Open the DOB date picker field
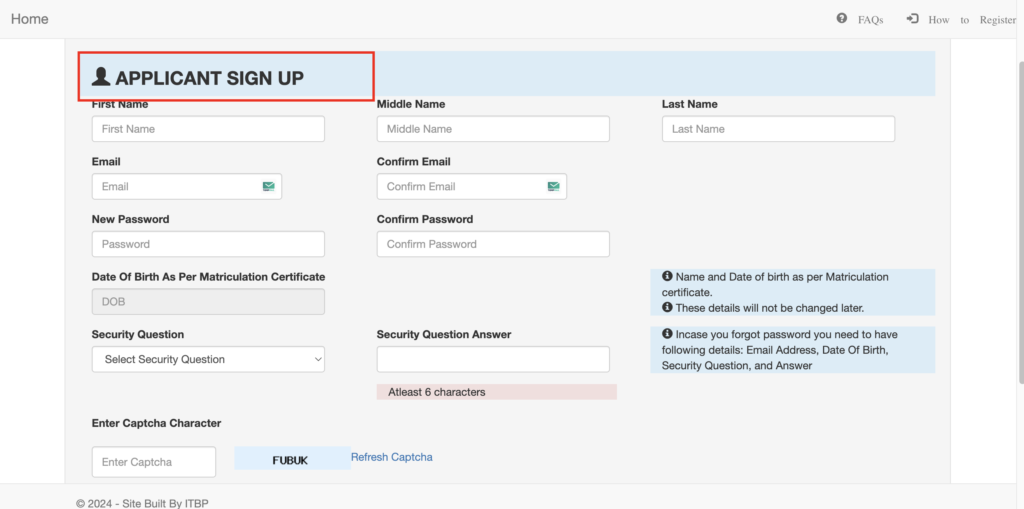Image resolution: width=1024 pixels, height=509 pixels. tap(208, 302)
